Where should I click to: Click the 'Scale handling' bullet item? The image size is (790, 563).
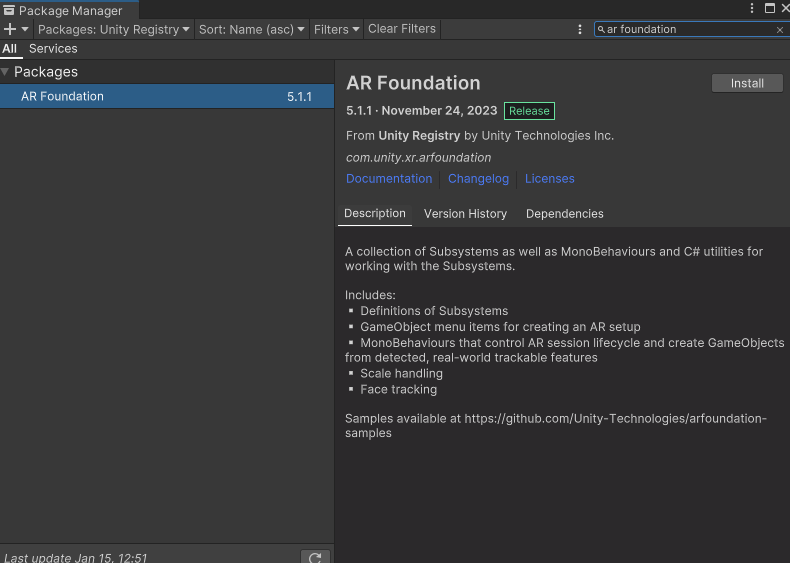(401, 373)
